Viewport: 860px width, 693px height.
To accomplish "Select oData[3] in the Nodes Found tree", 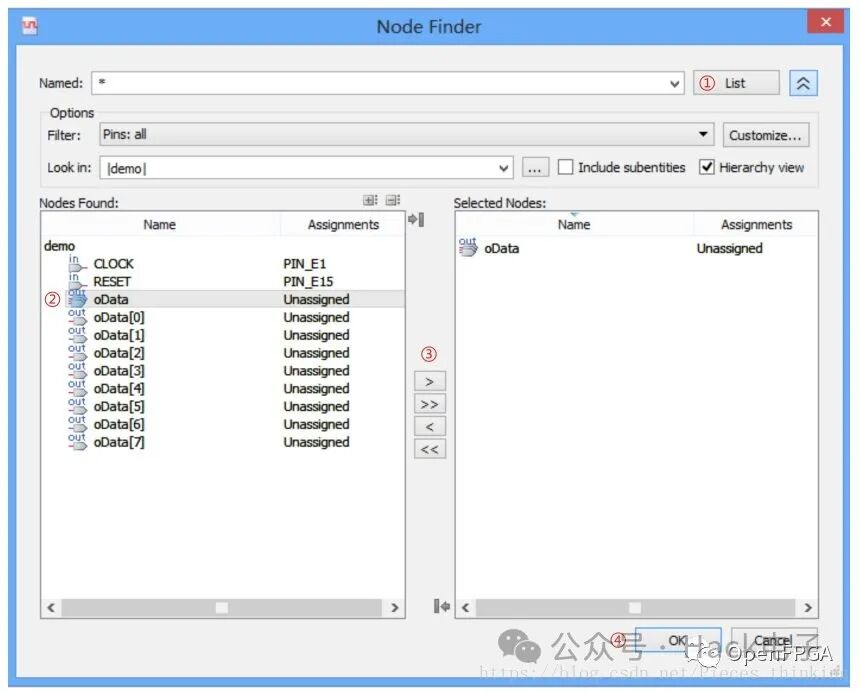I will (119, 371).
